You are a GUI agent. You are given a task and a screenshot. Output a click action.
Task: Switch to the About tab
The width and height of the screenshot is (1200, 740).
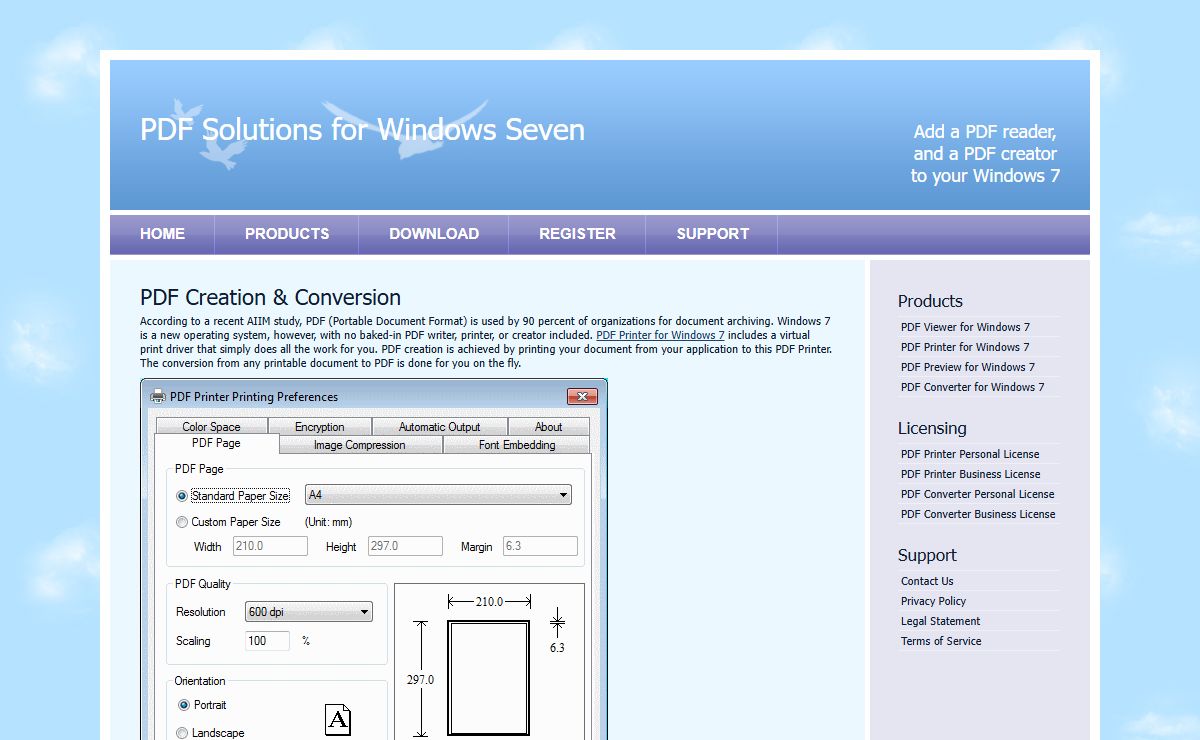pos(548,427)
